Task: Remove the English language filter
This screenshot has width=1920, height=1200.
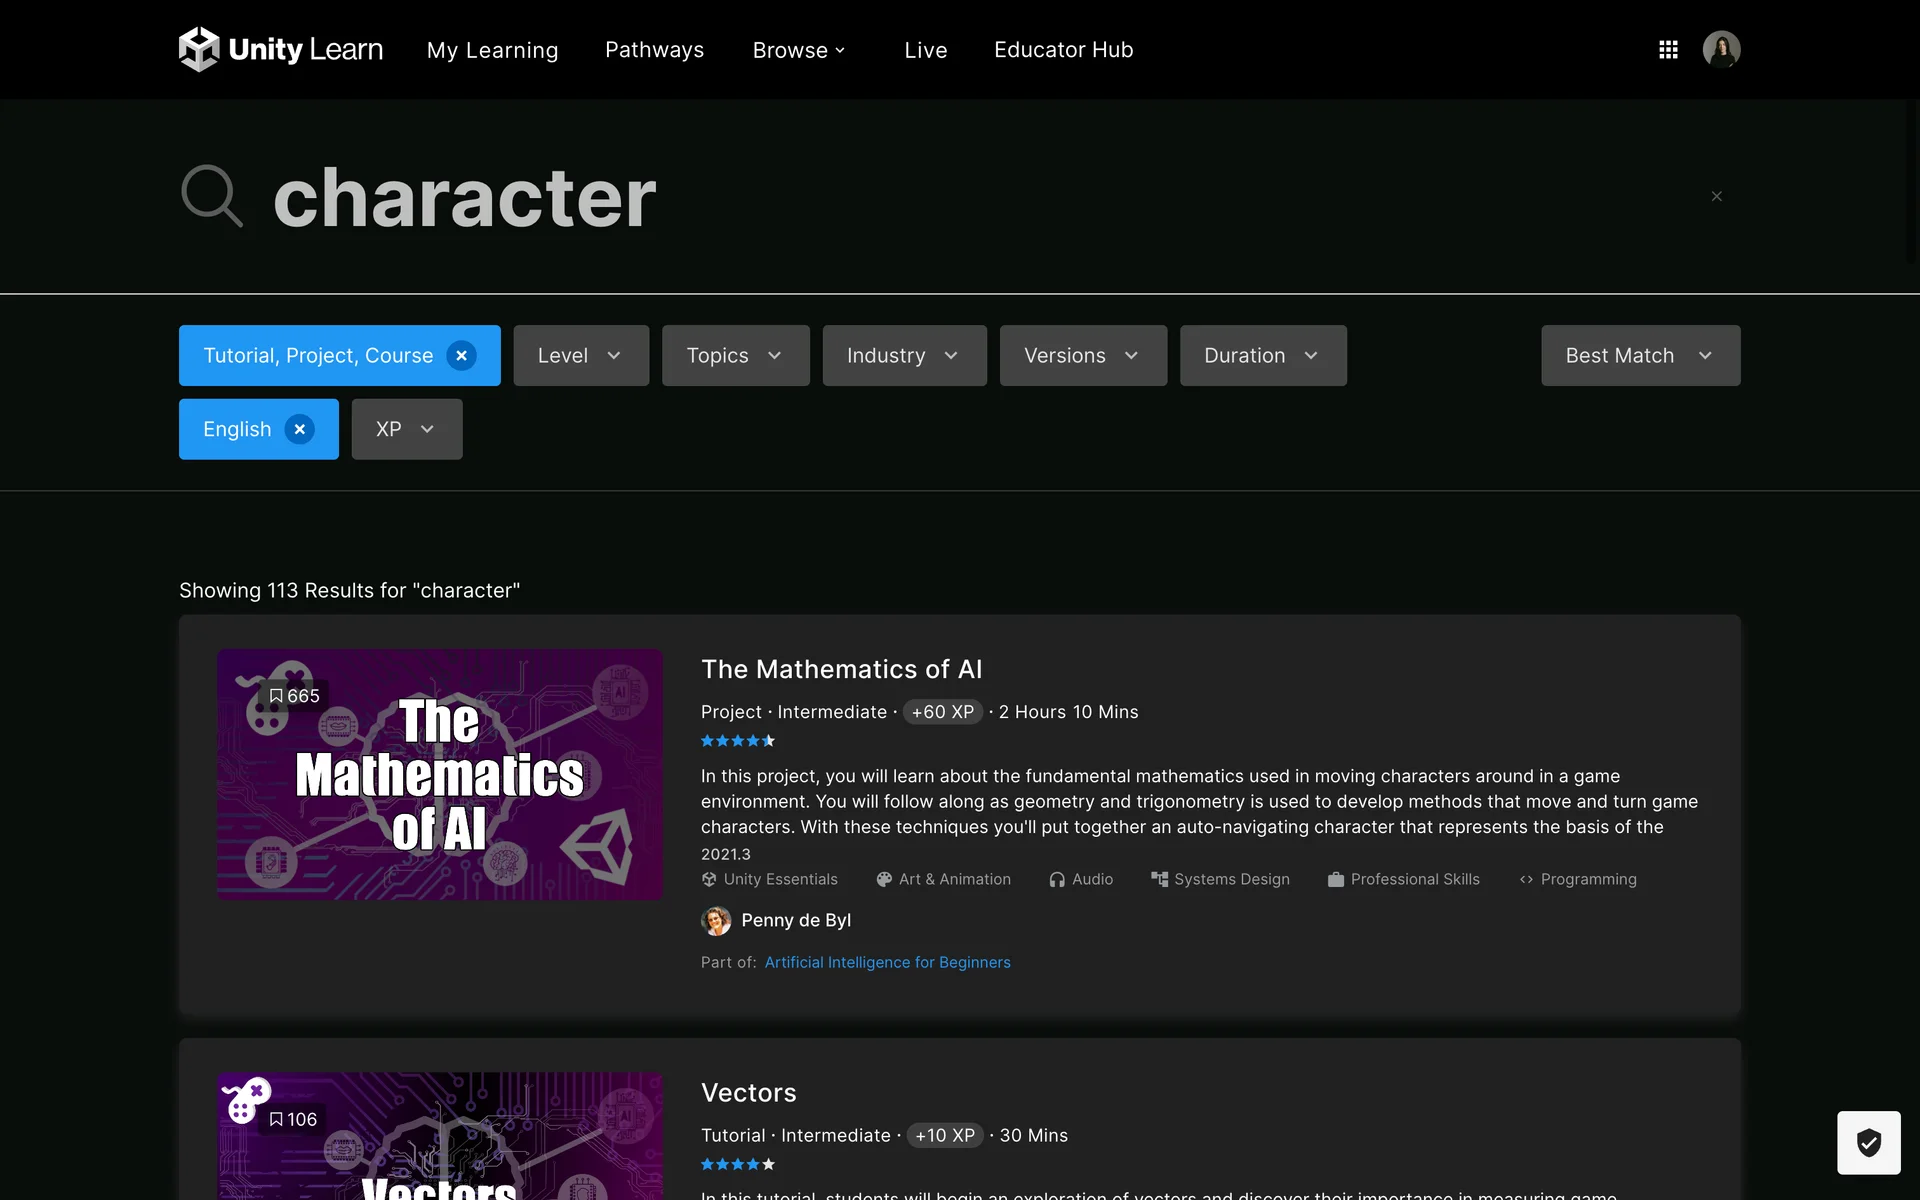Action: 299,429
